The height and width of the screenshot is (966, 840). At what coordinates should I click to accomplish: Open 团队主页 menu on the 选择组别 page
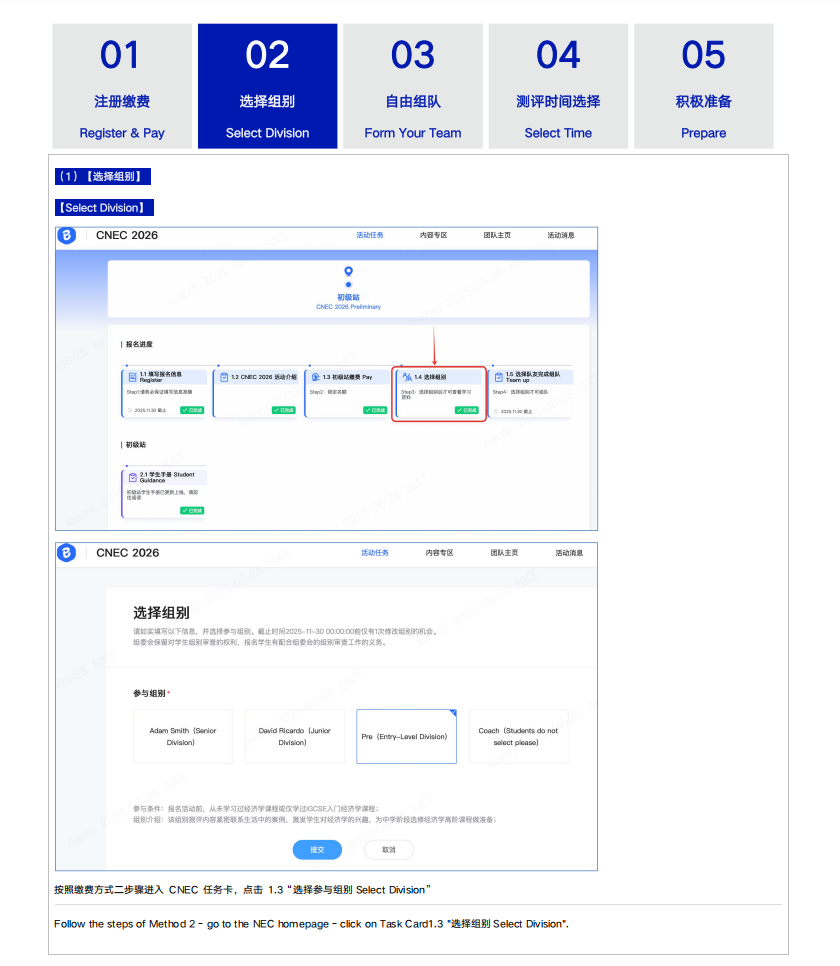(504, 553)
